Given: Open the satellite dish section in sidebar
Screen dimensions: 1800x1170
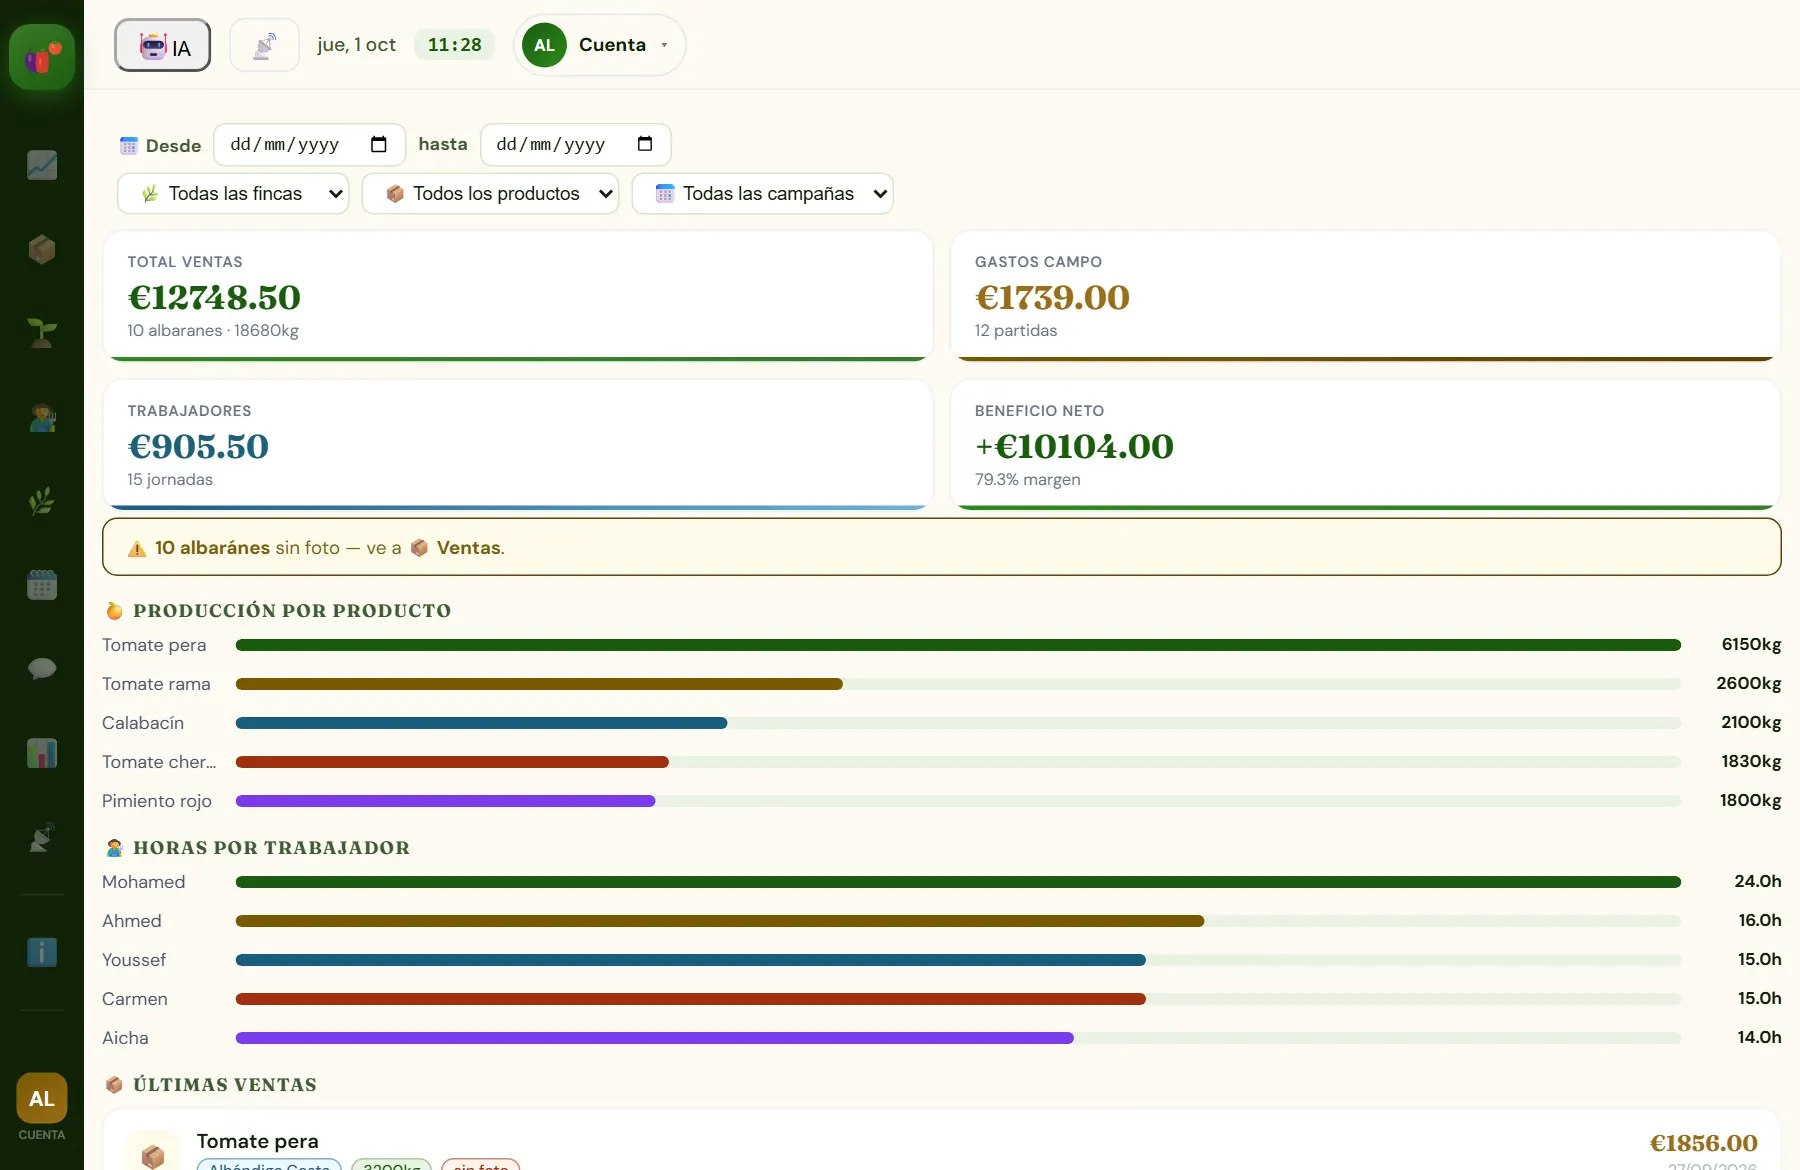Looking at the screenshot, I should 42,837.
